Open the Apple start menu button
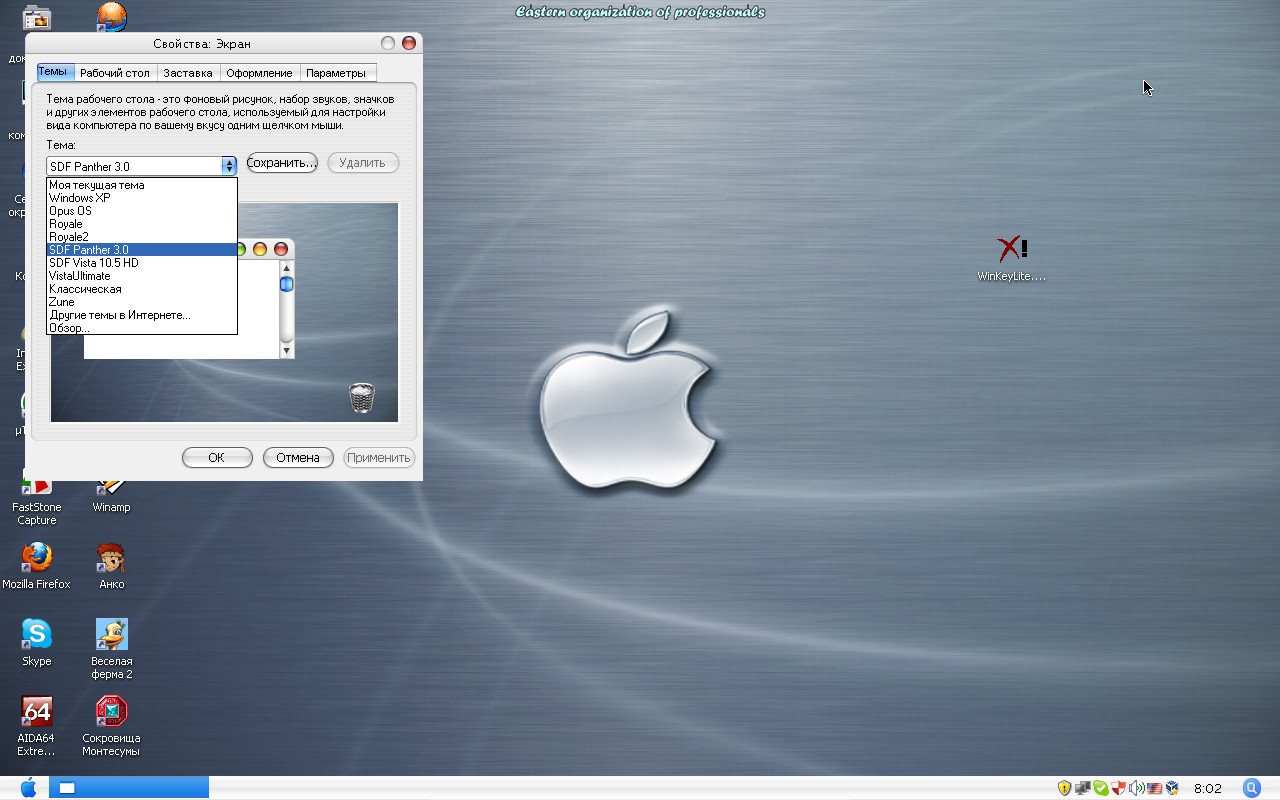1280x800 pixels. [x=28, y=788]
